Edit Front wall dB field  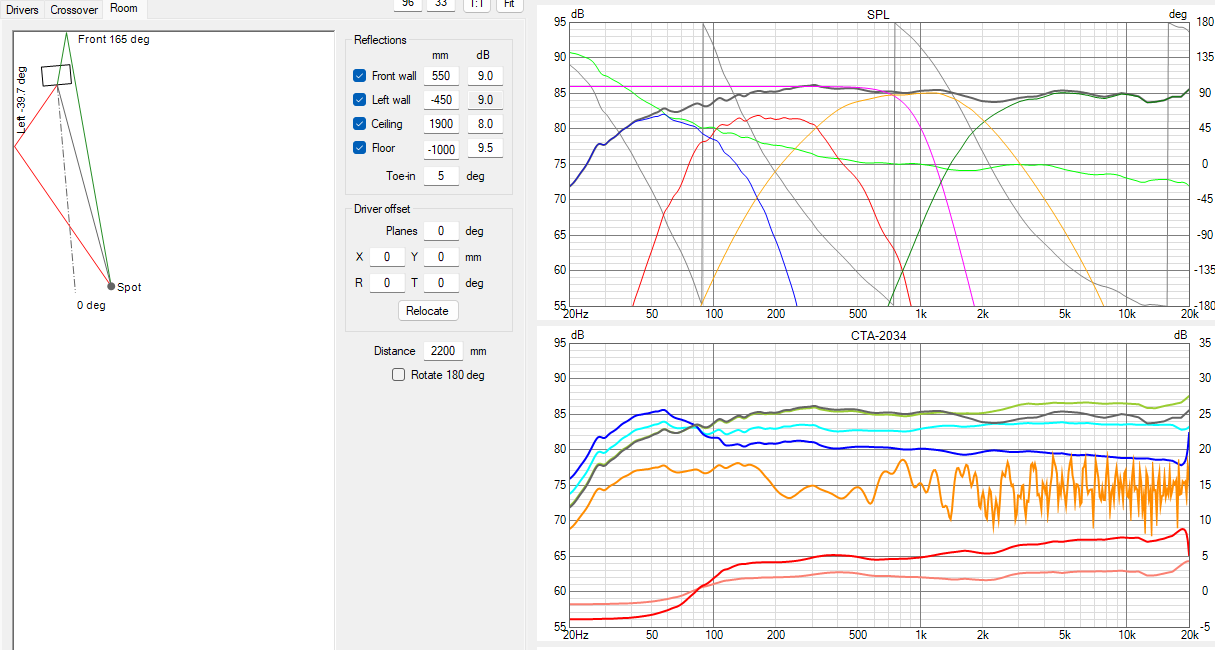pyautogui.click(x=485, y=76)
